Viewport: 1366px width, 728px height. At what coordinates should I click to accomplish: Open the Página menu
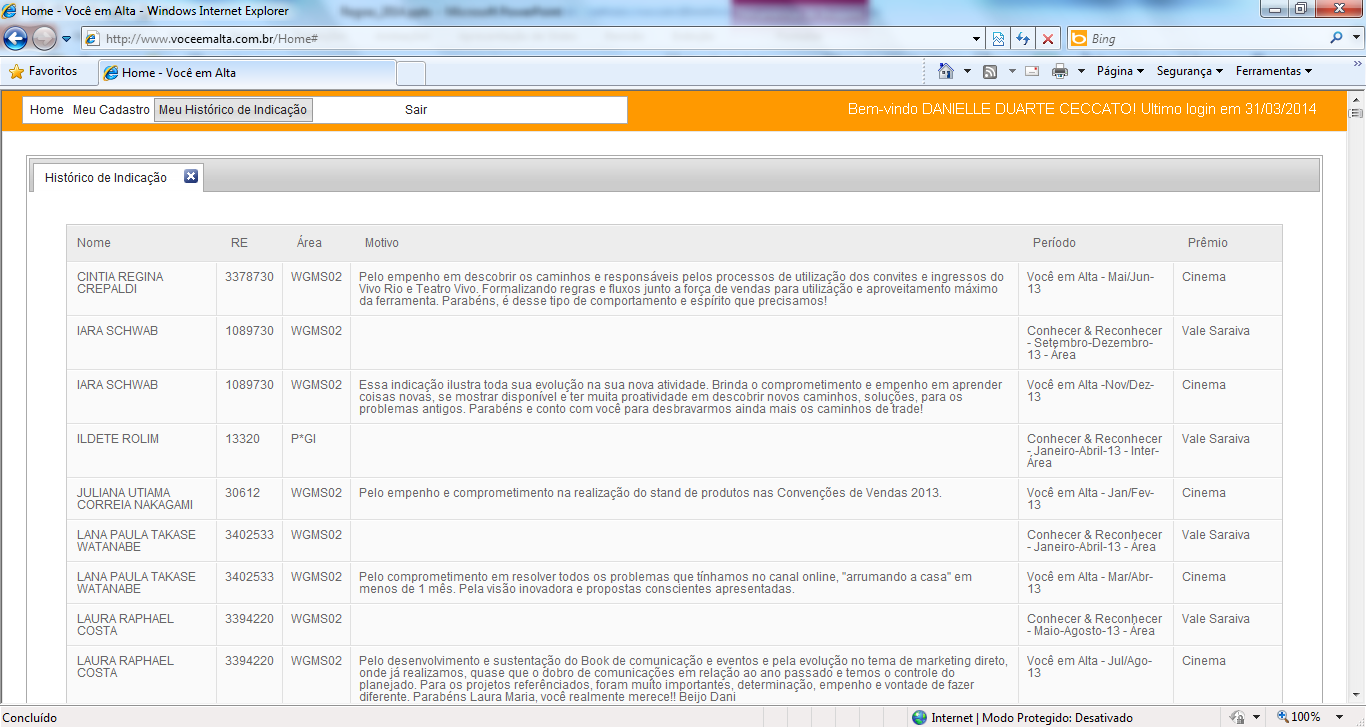(1121, 72)
